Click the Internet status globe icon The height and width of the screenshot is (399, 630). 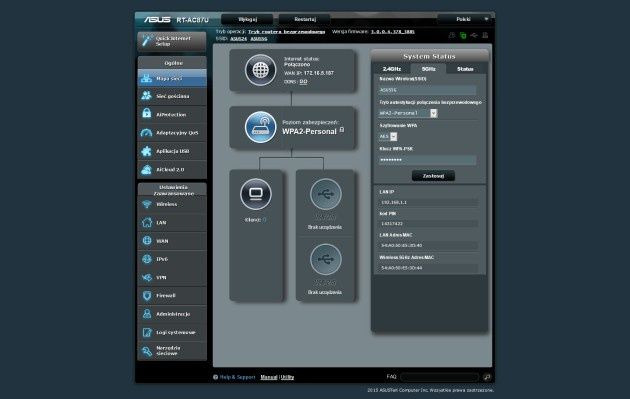coord(260,70)
